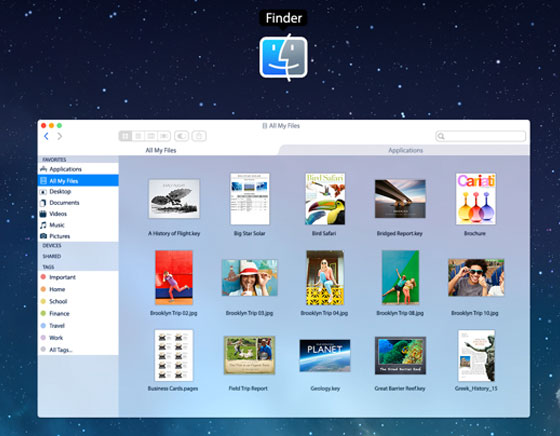This screenshot has height=436, width=560.
Task: Select the purple Work tag
Action: click(78, 338)
